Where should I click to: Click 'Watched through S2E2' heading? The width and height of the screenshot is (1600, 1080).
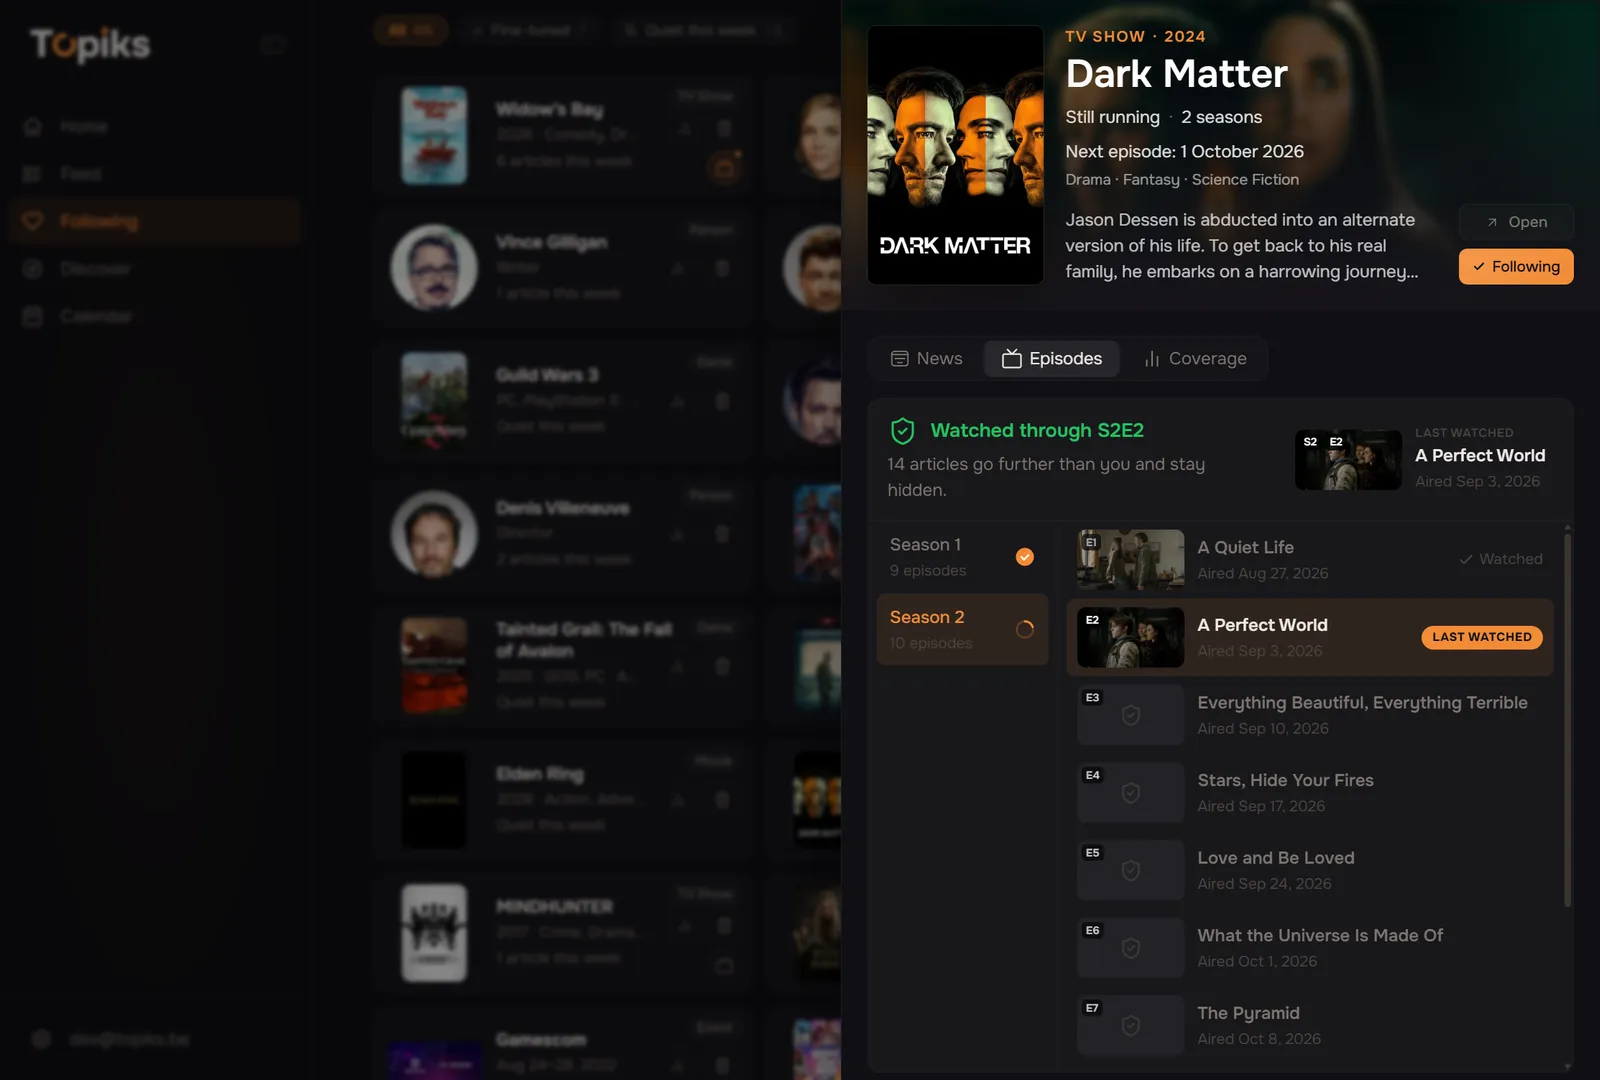pyautogui.click(x=1037, y=431)
